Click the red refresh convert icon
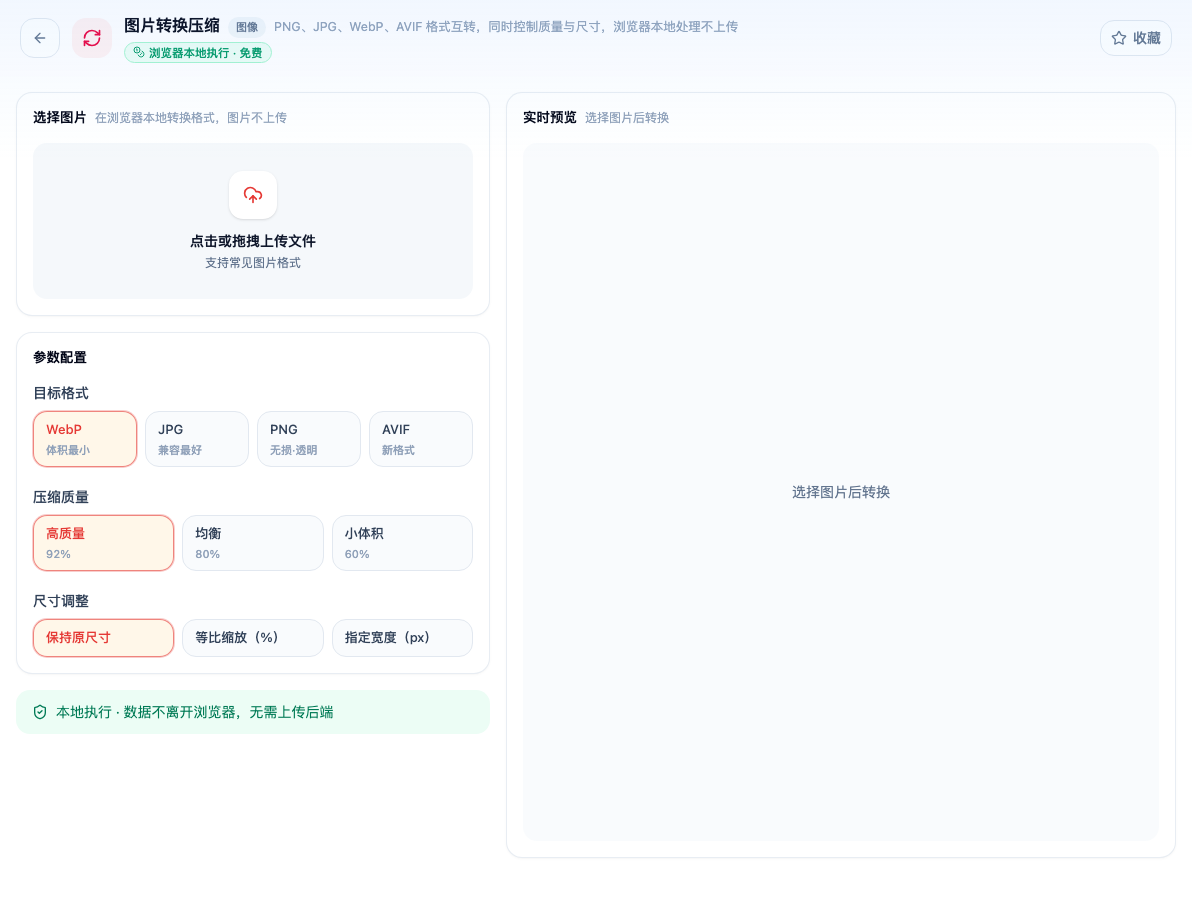 pyautogui.click(x=92, y=38)
